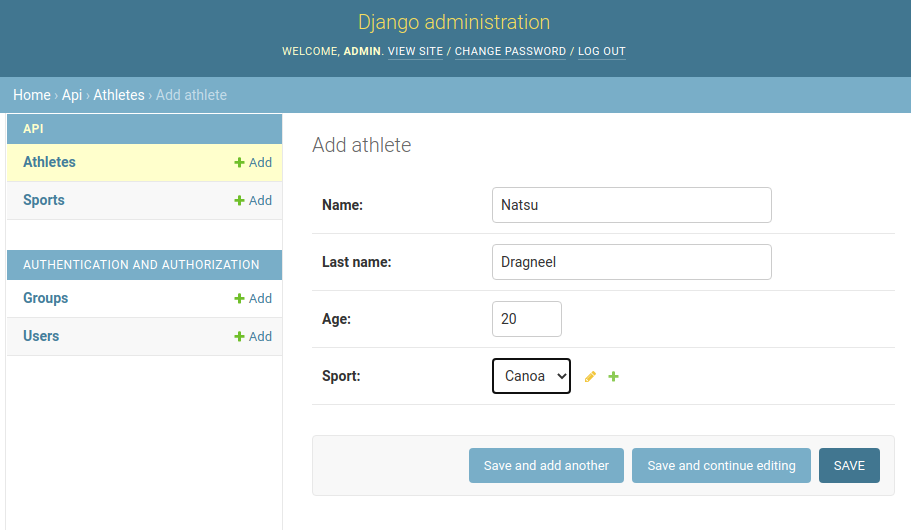Add another sport with the green plus icon

[613, 377]
